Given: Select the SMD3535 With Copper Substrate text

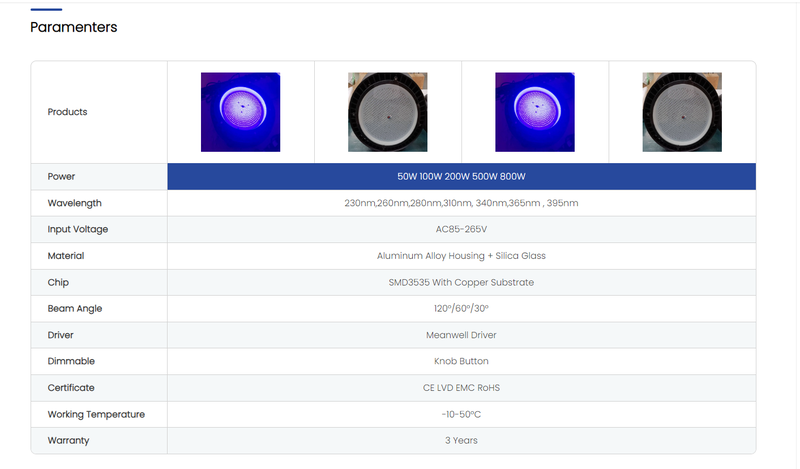Looking at the screenshot, I should [461, 282].
